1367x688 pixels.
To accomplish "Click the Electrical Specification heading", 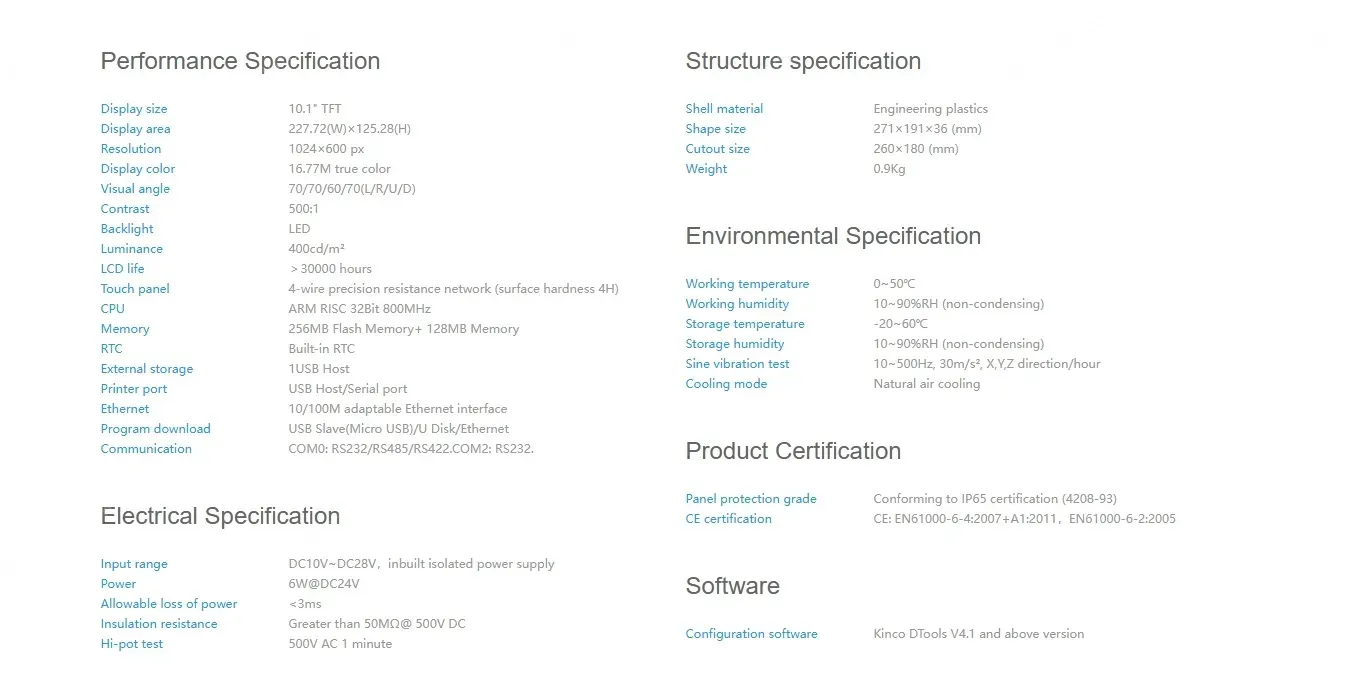I will click(x=220, y=516).
